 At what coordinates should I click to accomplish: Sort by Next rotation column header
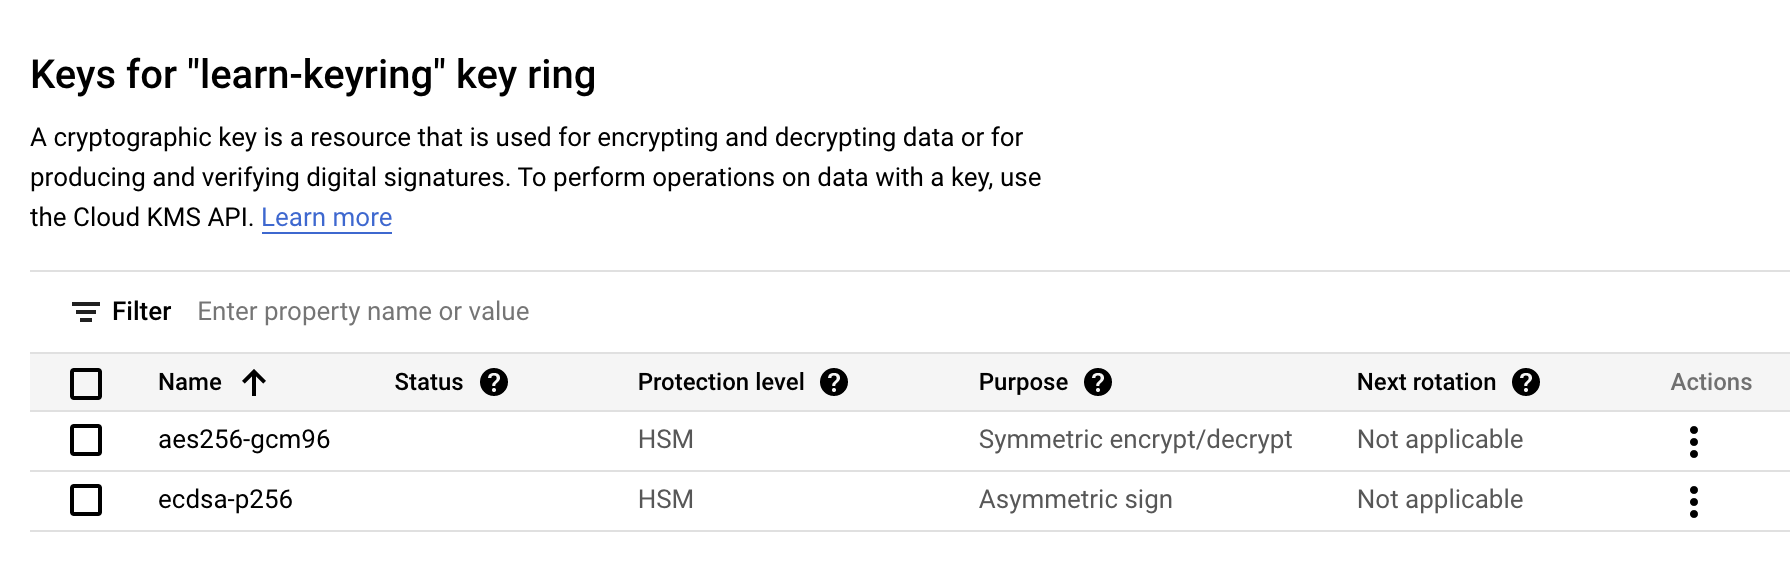click(1426, 382)
